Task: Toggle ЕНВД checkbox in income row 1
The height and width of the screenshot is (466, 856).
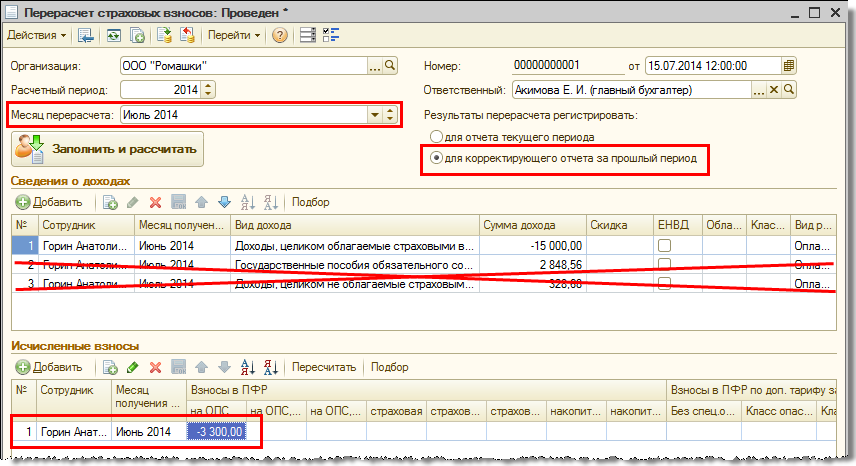Action: [664, 246]
